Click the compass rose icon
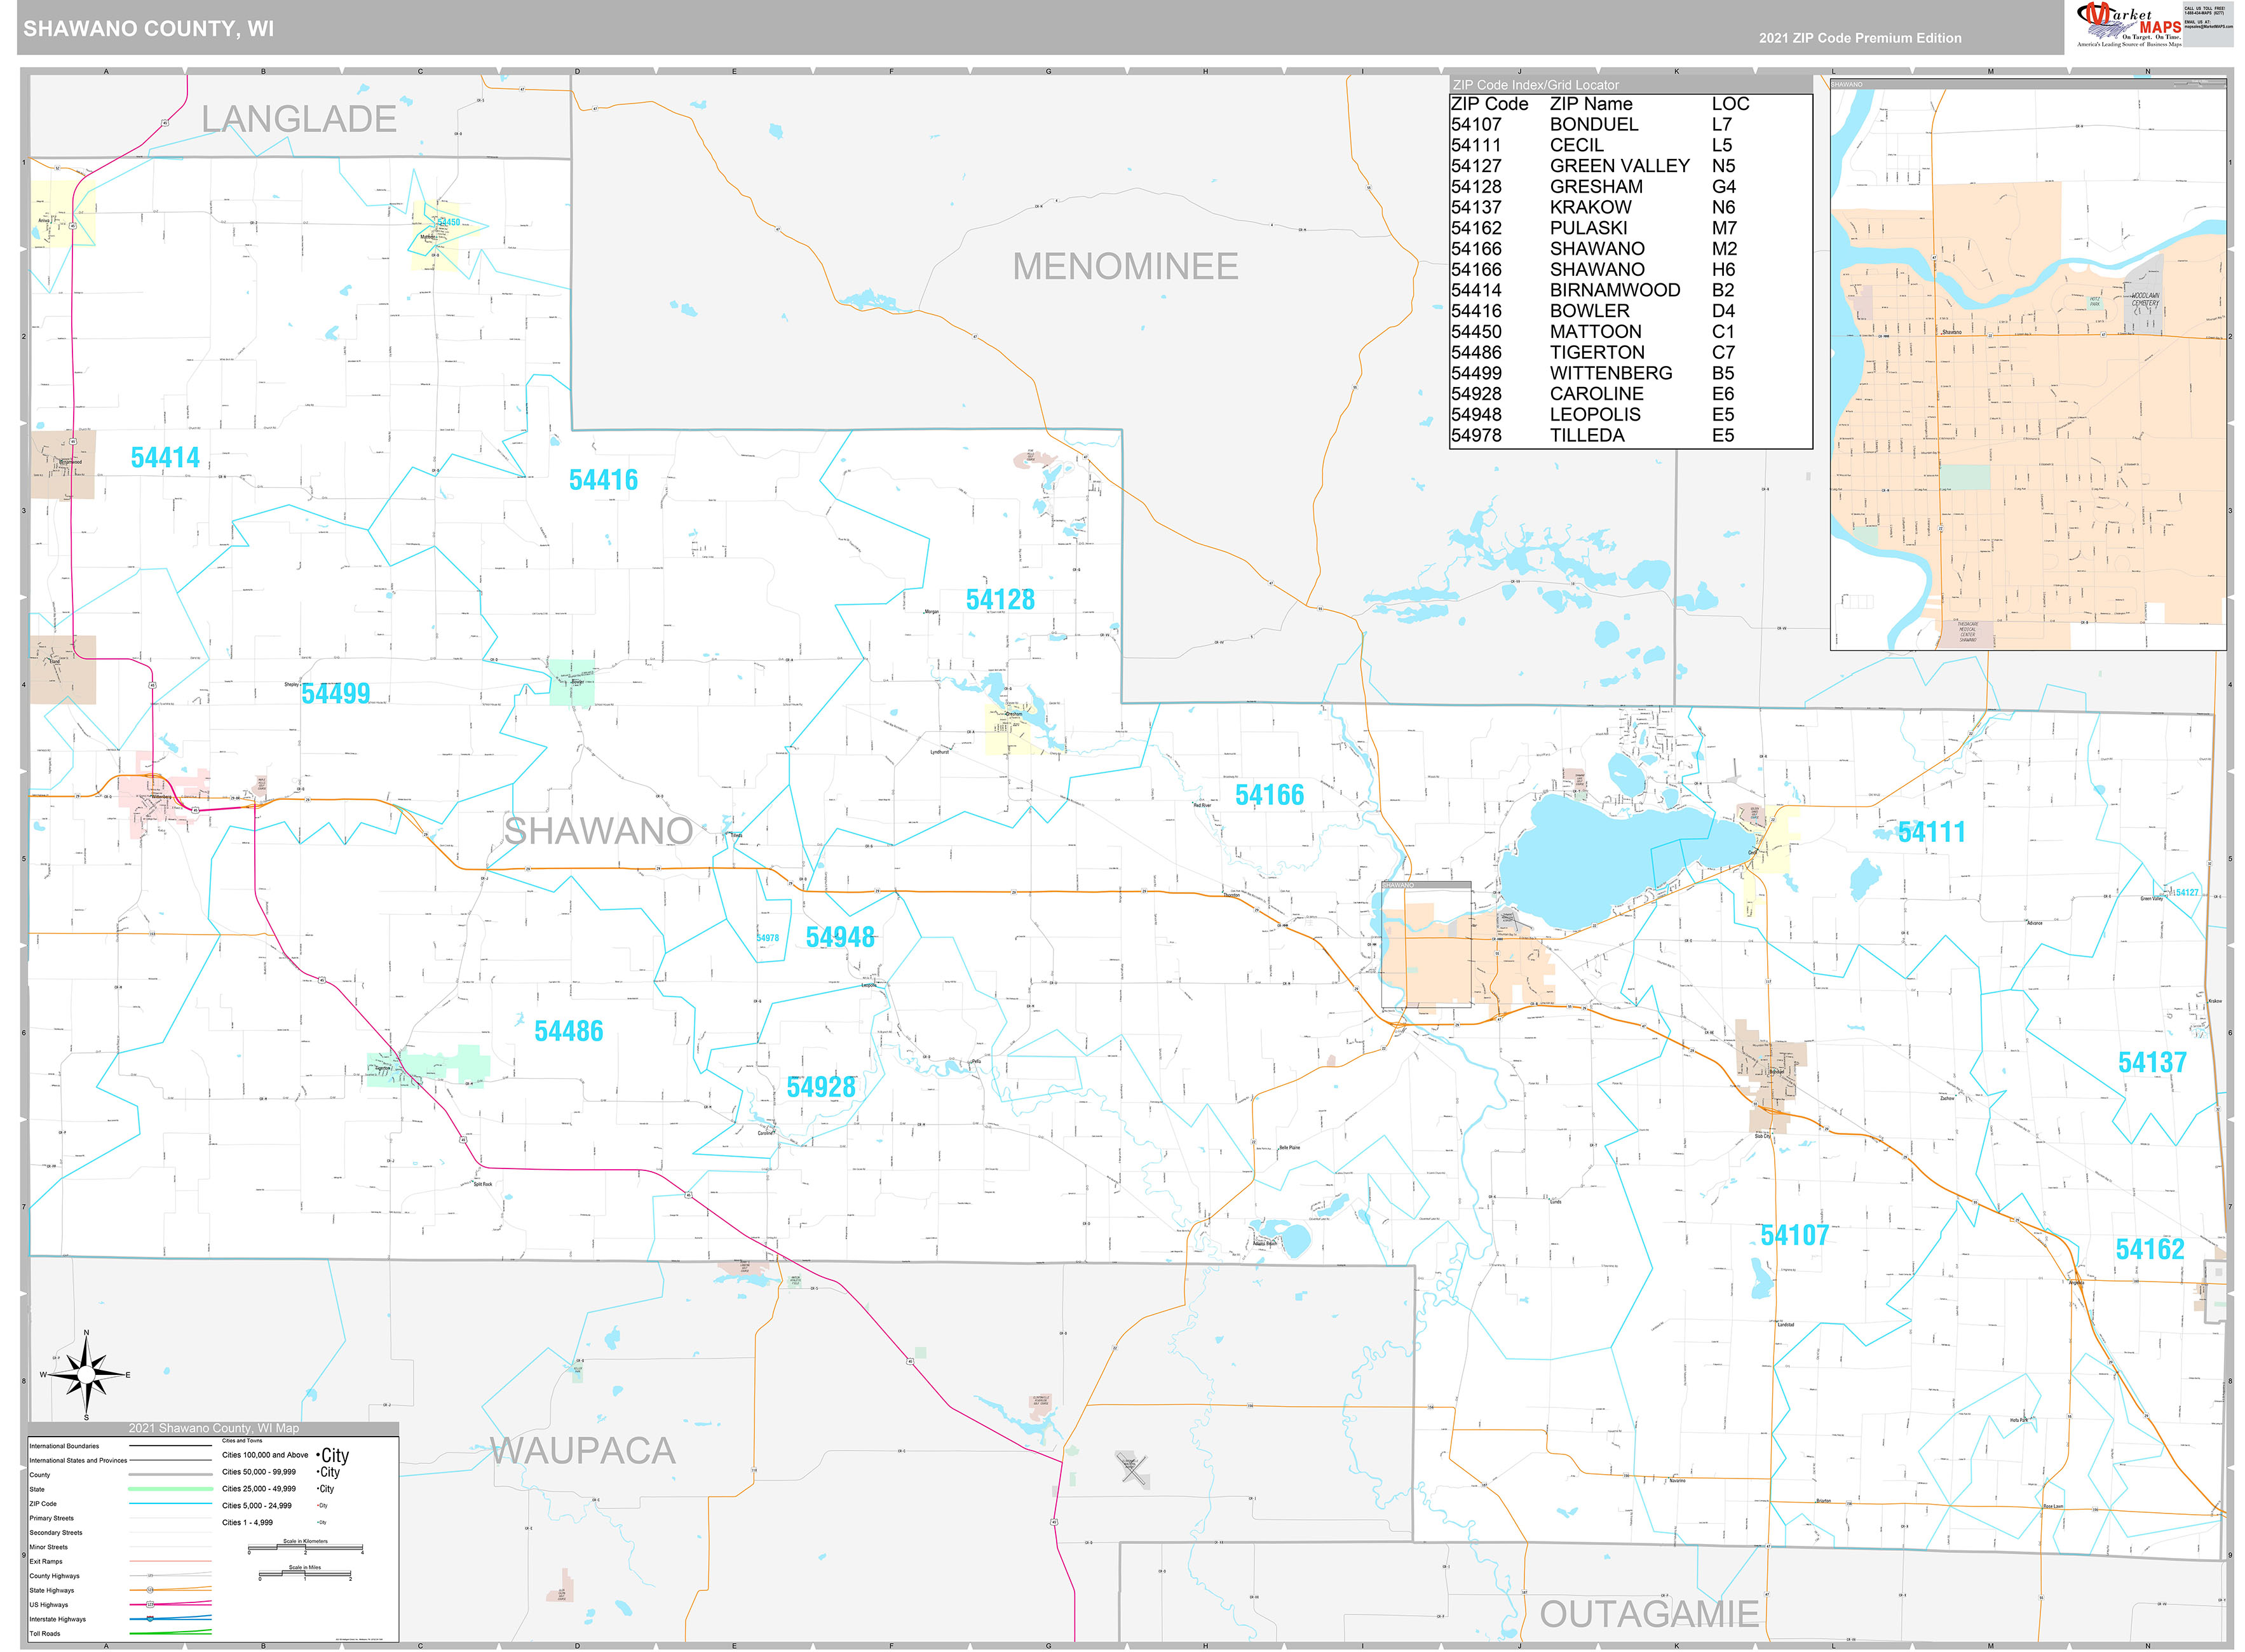 [87, 1375]
